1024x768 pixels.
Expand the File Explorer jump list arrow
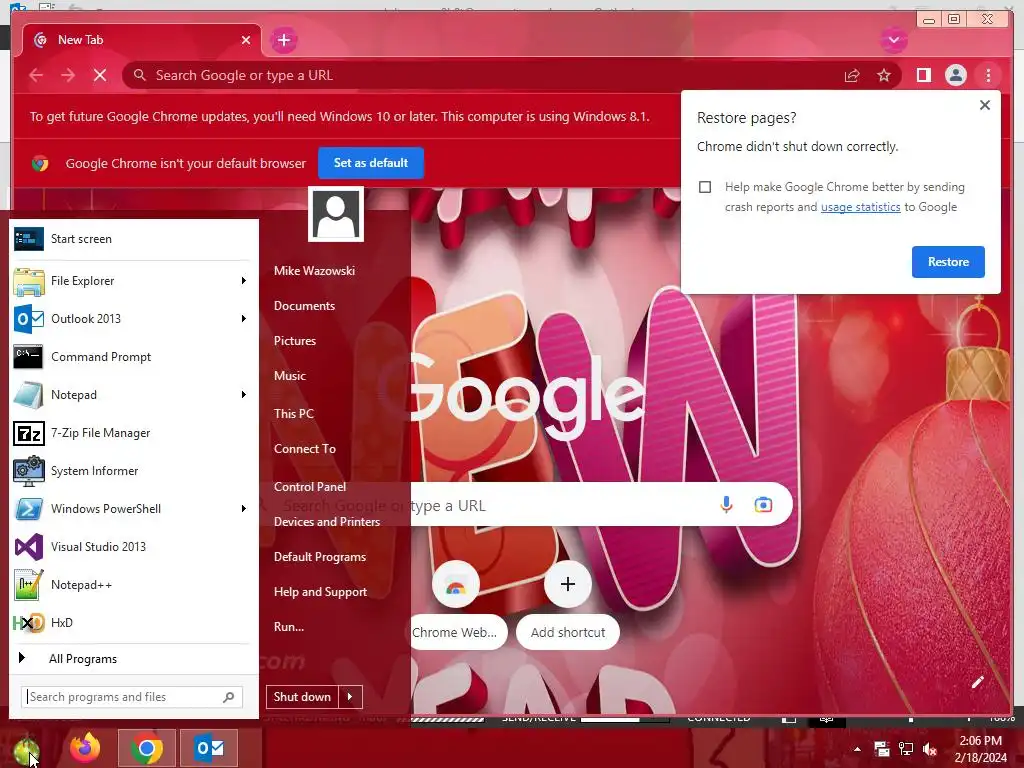244,281
